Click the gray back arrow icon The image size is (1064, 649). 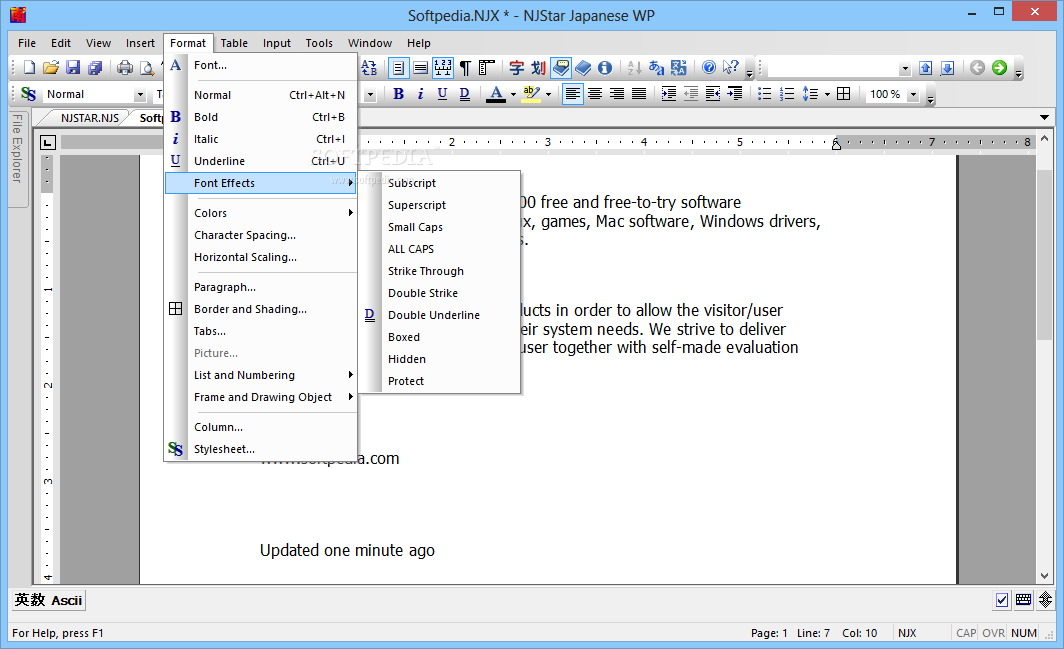(977, 67)
